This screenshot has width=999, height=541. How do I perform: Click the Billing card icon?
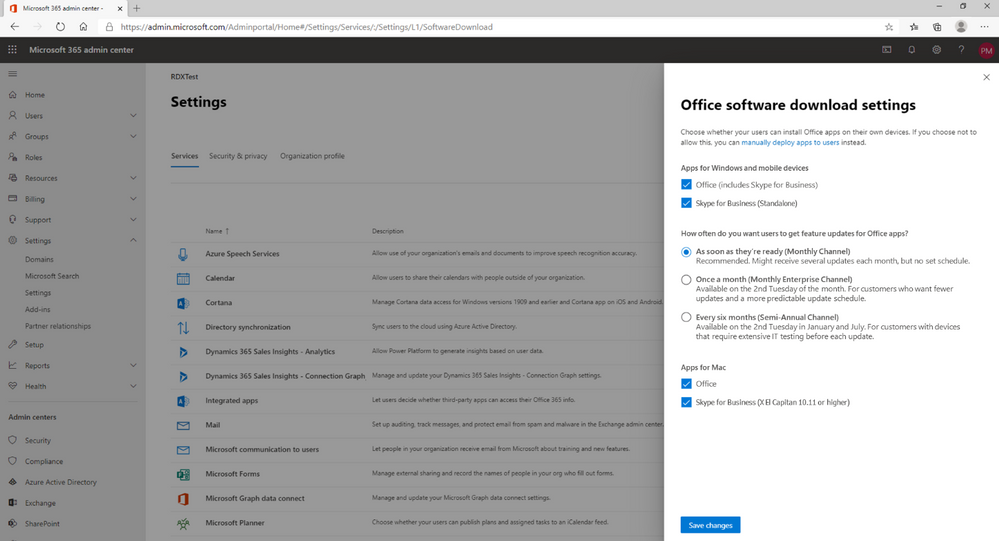13,199
